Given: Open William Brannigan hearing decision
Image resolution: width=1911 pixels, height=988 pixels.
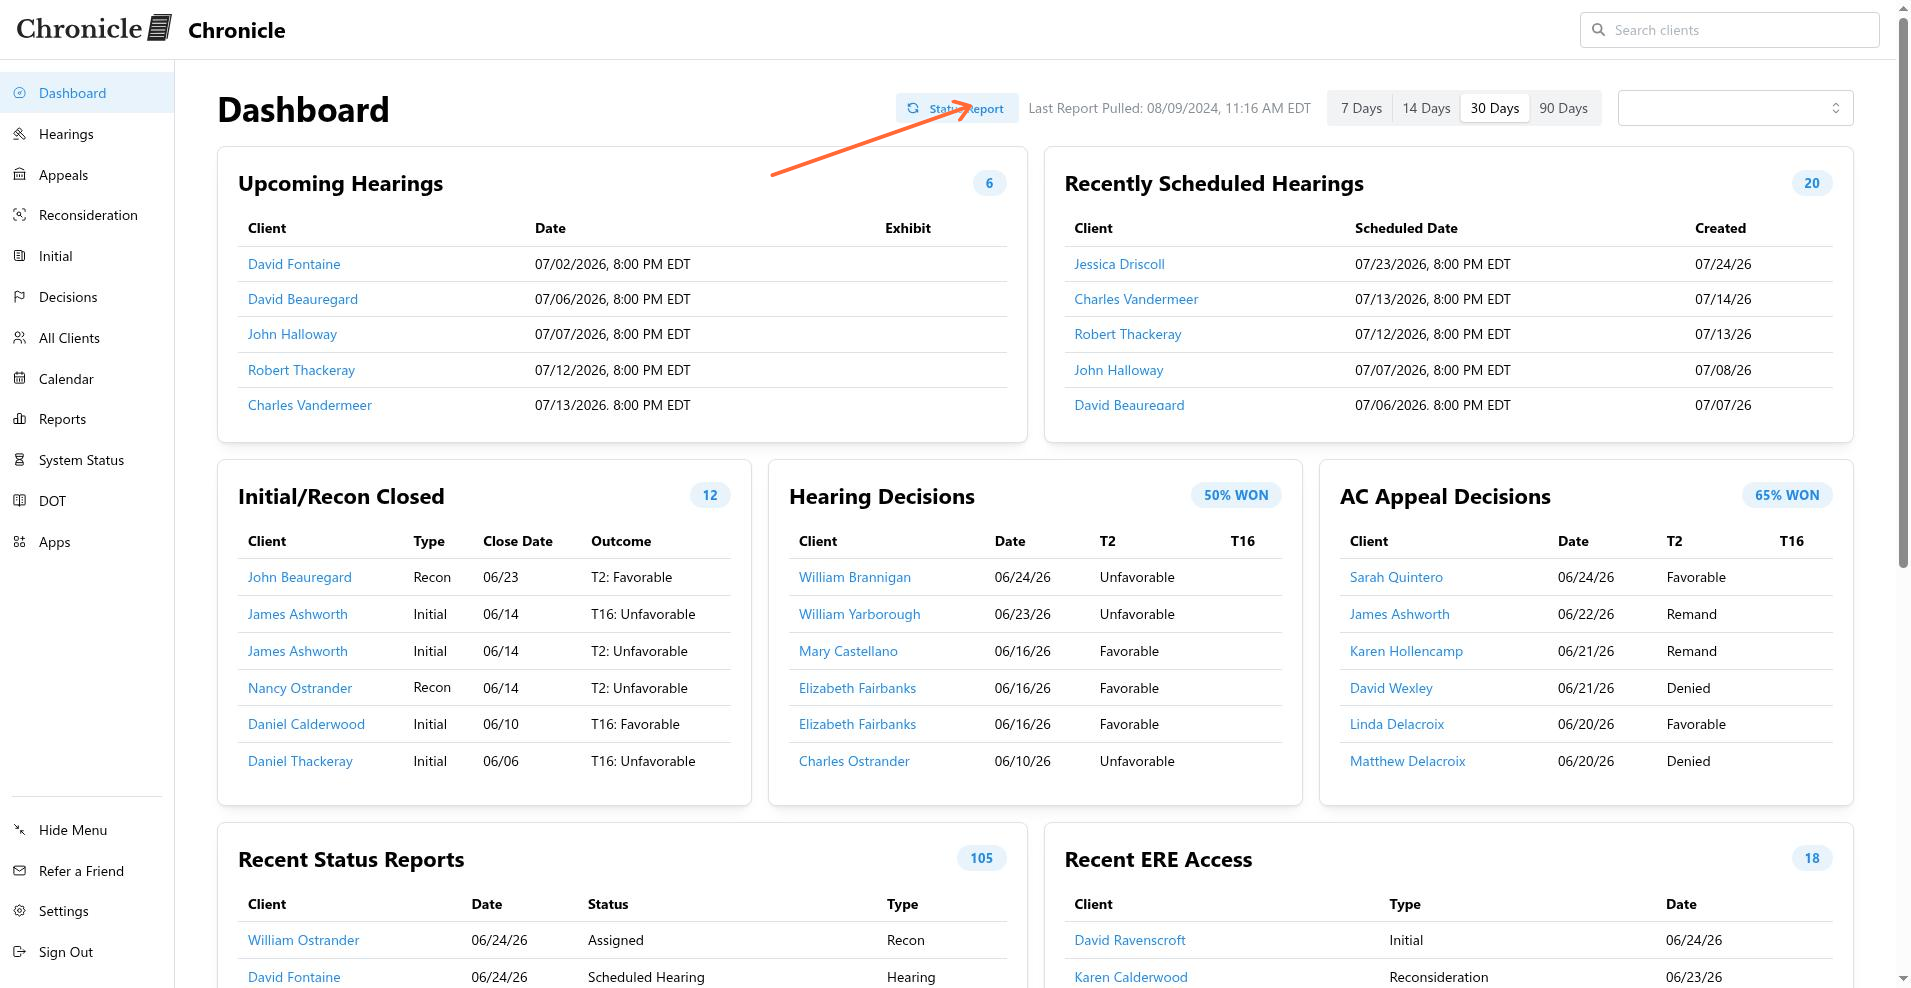Looking at the screenshot, I should point(854,577).
